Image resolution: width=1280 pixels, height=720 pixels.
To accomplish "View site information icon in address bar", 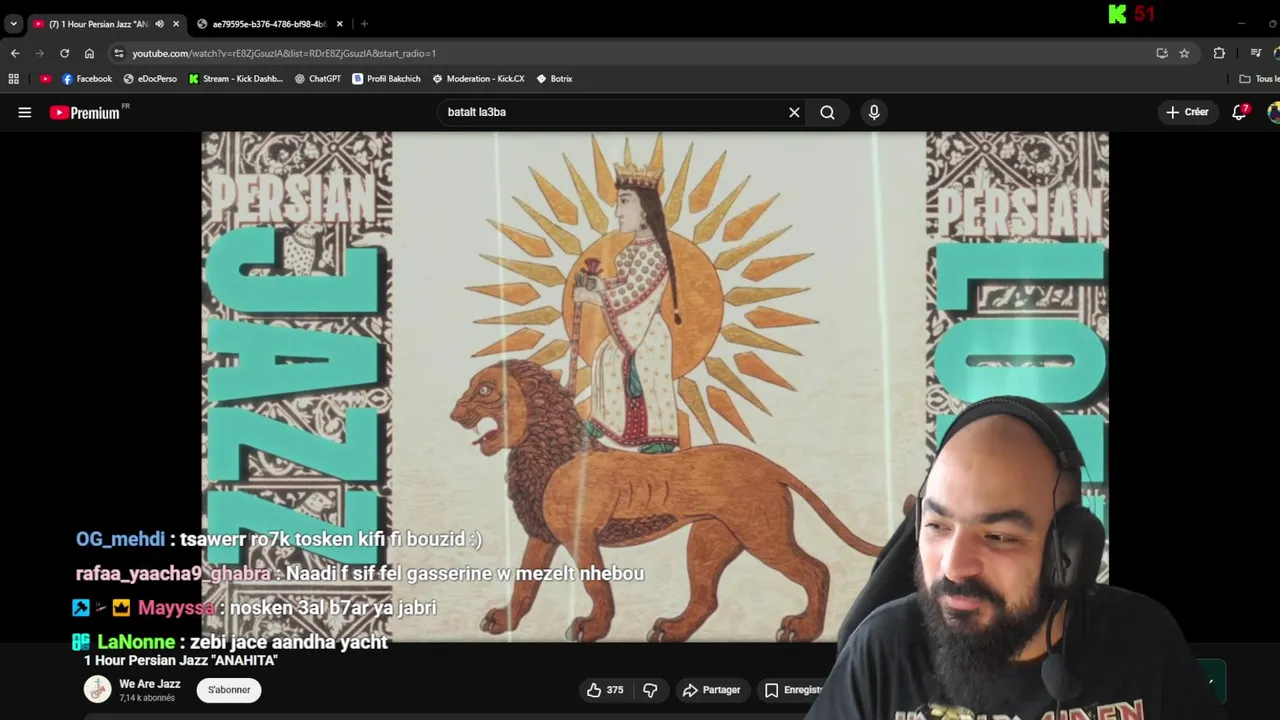I will click(119, 53).
